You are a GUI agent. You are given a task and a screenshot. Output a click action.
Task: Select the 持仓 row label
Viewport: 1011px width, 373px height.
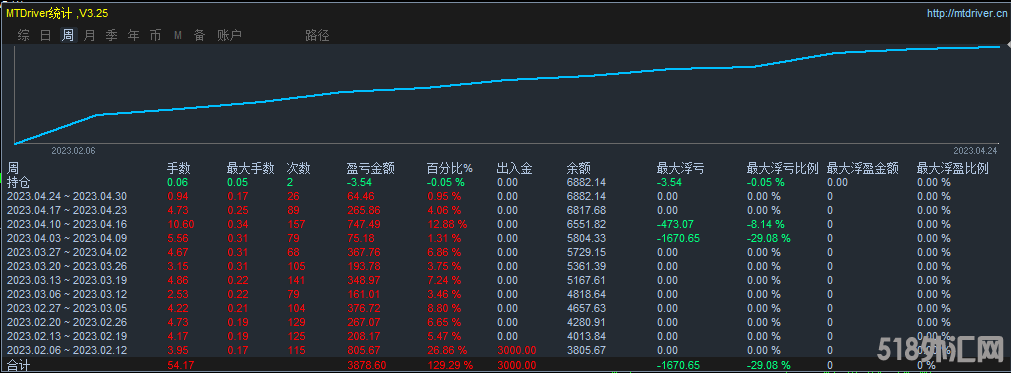[x=19, y=182]
